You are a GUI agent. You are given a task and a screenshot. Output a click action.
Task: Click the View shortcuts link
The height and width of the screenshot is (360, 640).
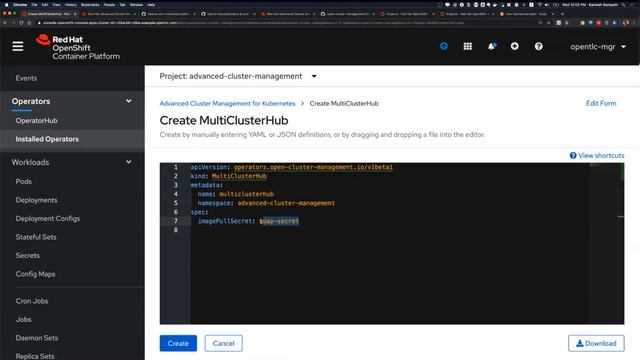pos(601,156)
